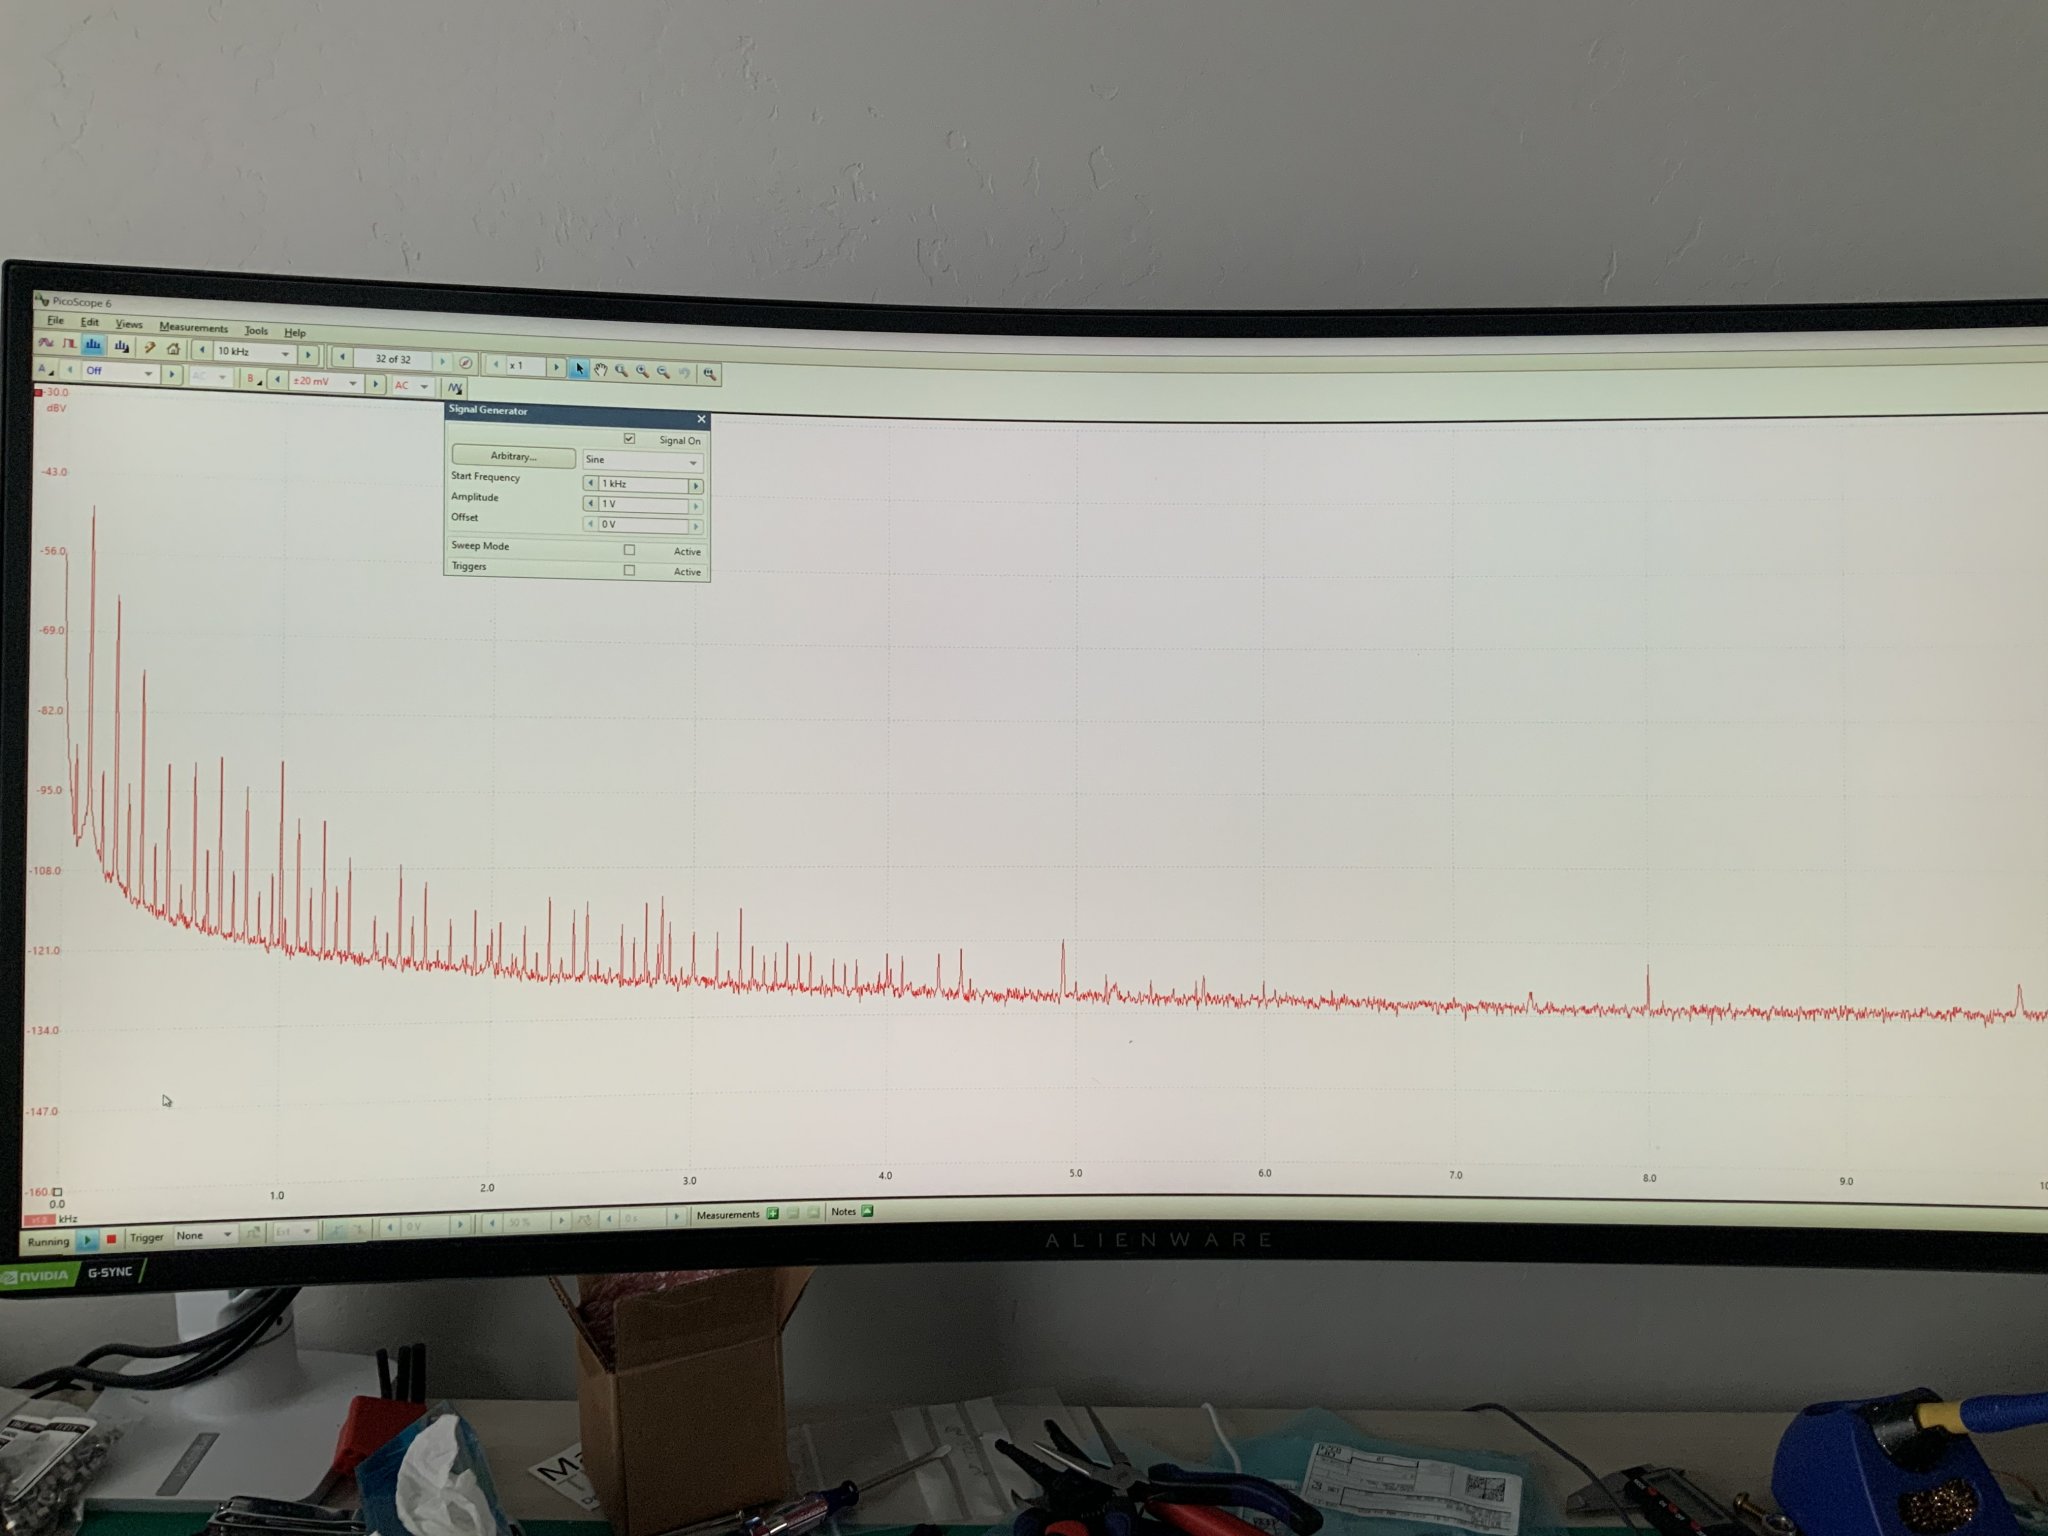The image size is (2048, 1536).
Task: Switch to Scope mode icon
Action: [45, 342]
